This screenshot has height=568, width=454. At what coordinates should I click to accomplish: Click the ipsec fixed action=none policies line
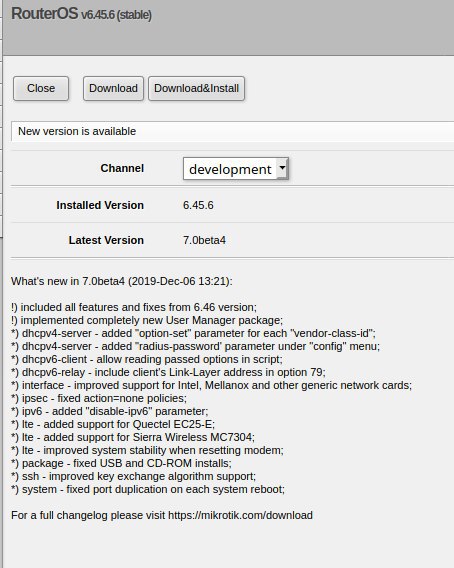pyautogui.click(x=99, y=398)
